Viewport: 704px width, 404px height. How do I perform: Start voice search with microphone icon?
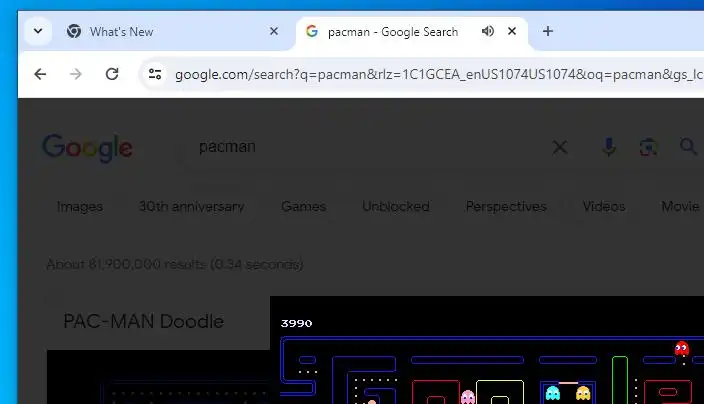point(609,147)
